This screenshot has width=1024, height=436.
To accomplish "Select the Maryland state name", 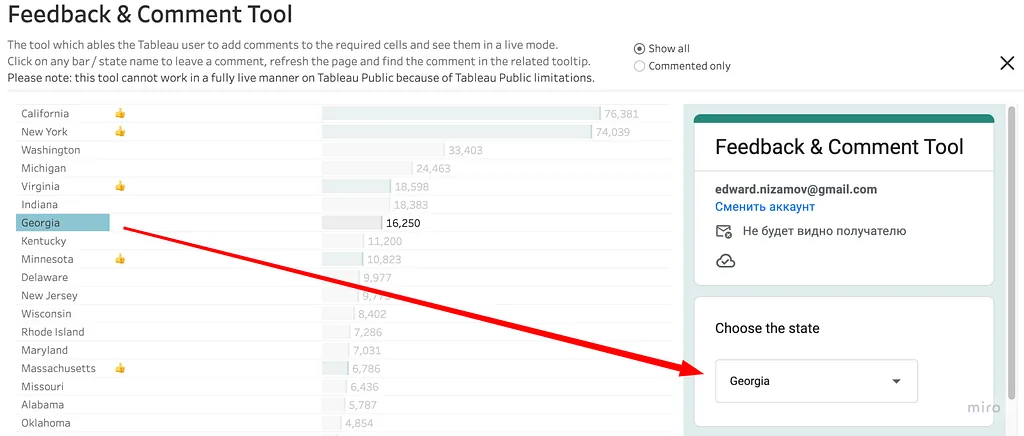I will 44,350.
